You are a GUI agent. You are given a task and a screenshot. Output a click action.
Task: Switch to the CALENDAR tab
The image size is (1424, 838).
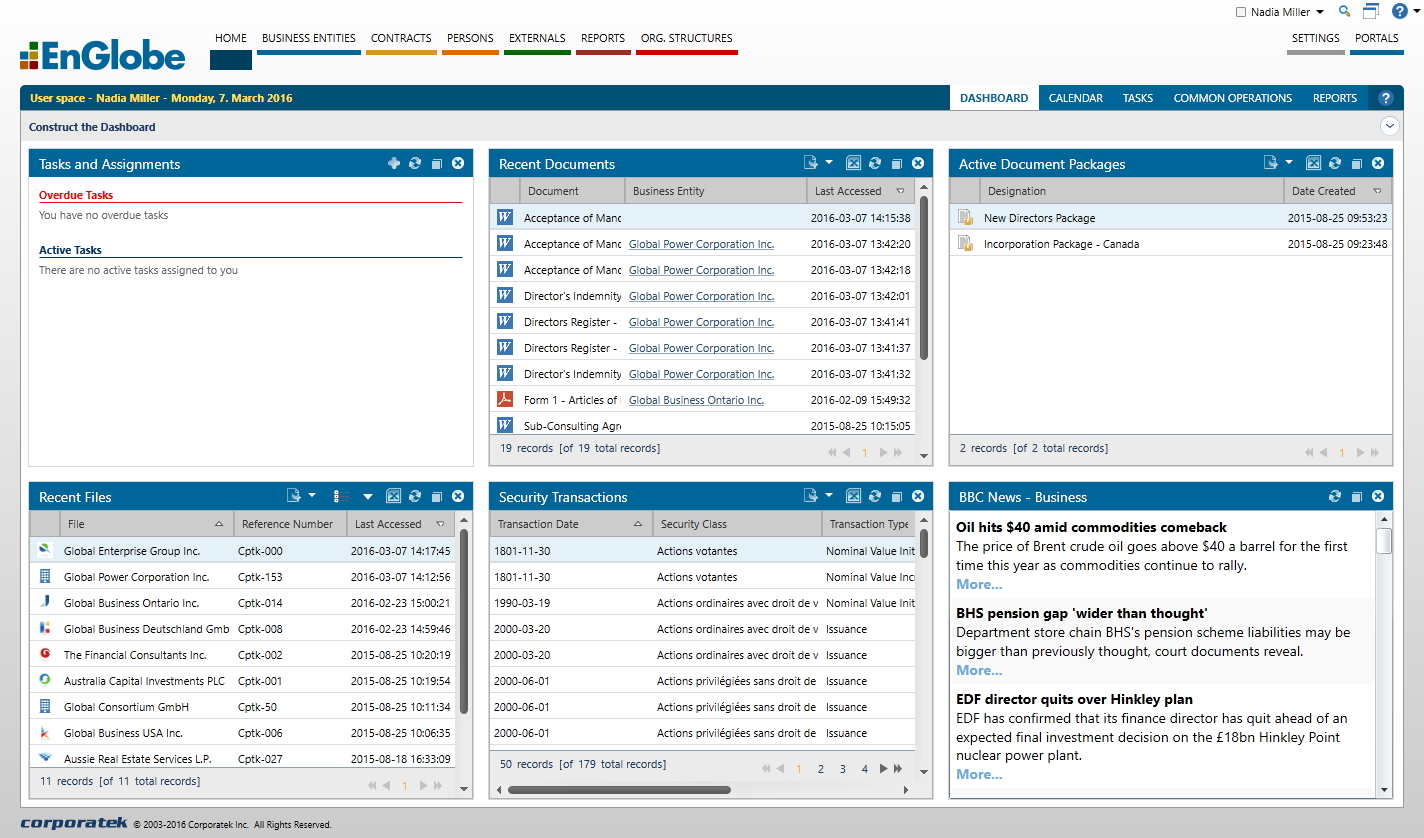click(x=1076, y=98)
